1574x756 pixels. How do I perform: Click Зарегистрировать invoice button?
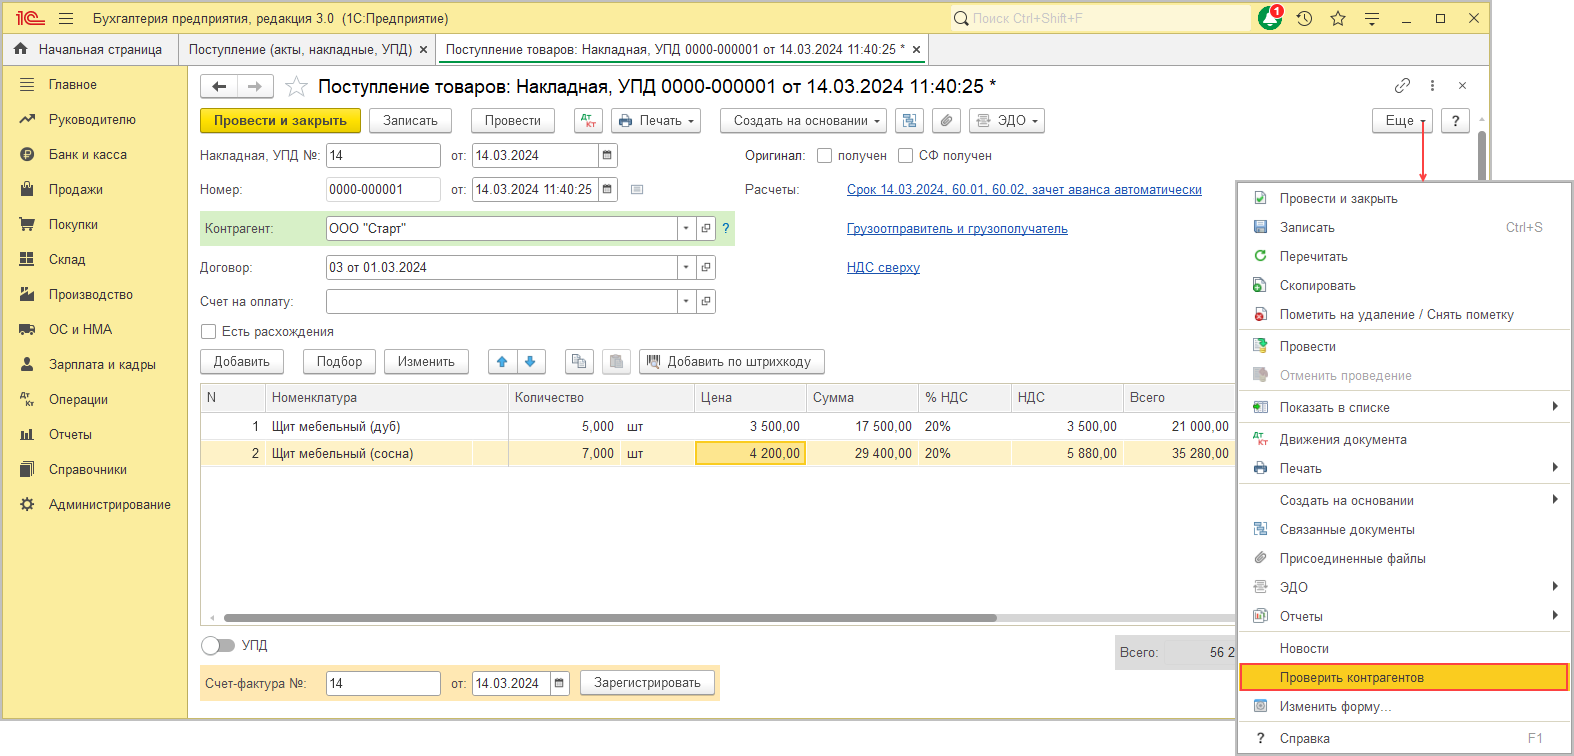648,683
